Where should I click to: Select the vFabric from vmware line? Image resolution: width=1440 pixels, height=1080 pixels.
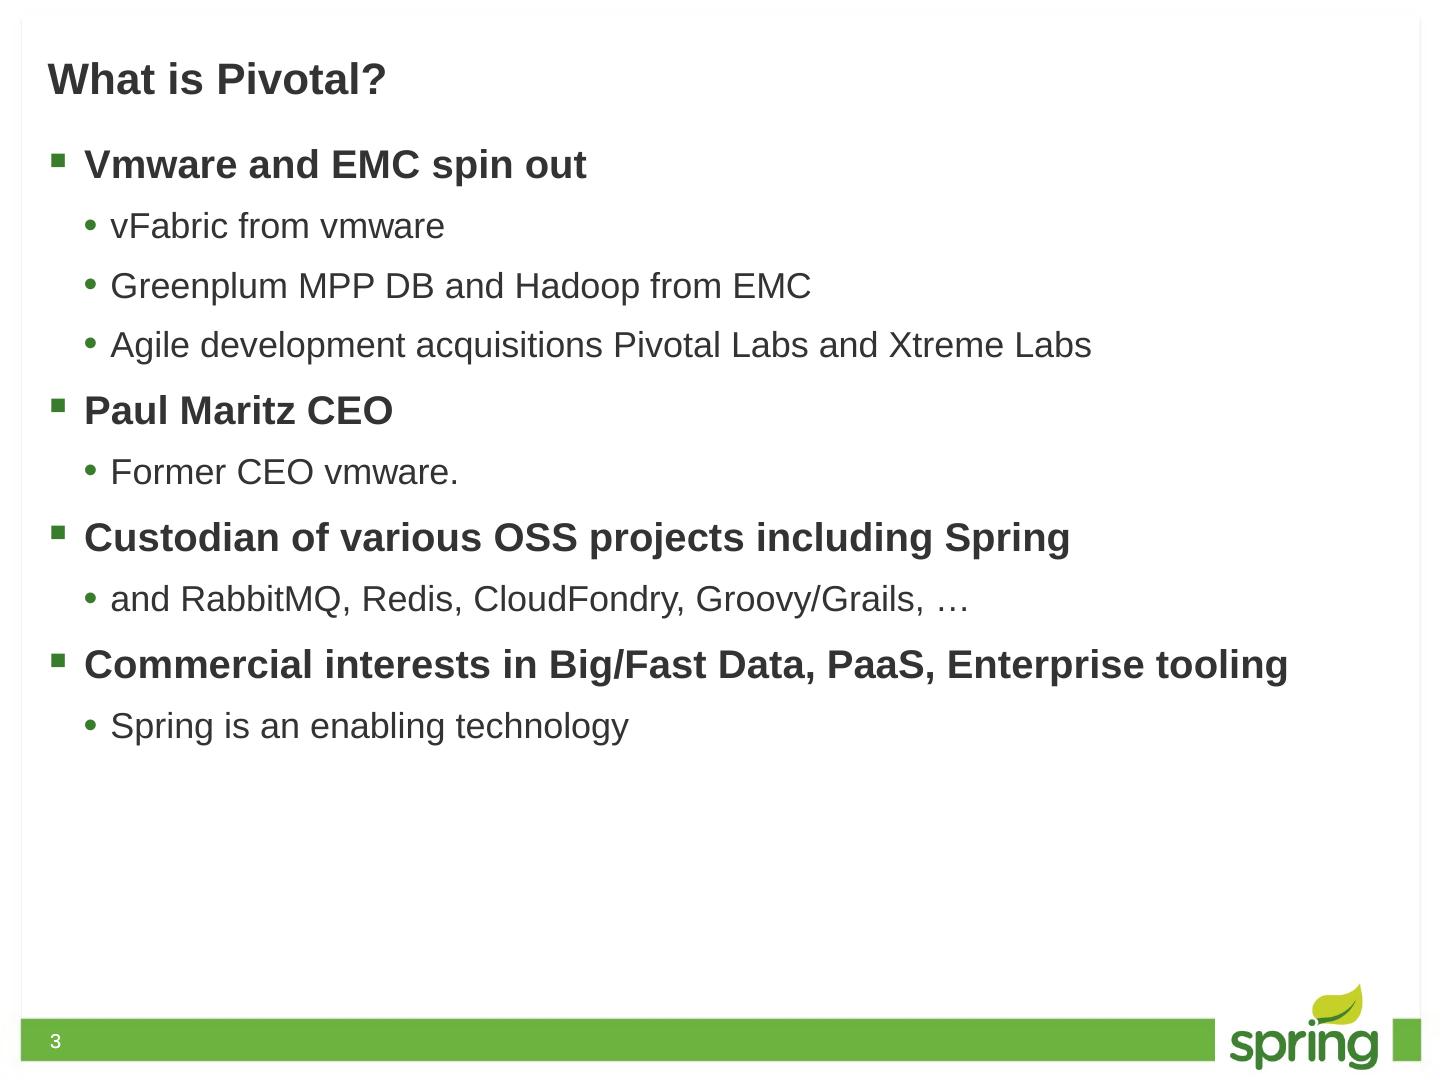coord(277,227)
